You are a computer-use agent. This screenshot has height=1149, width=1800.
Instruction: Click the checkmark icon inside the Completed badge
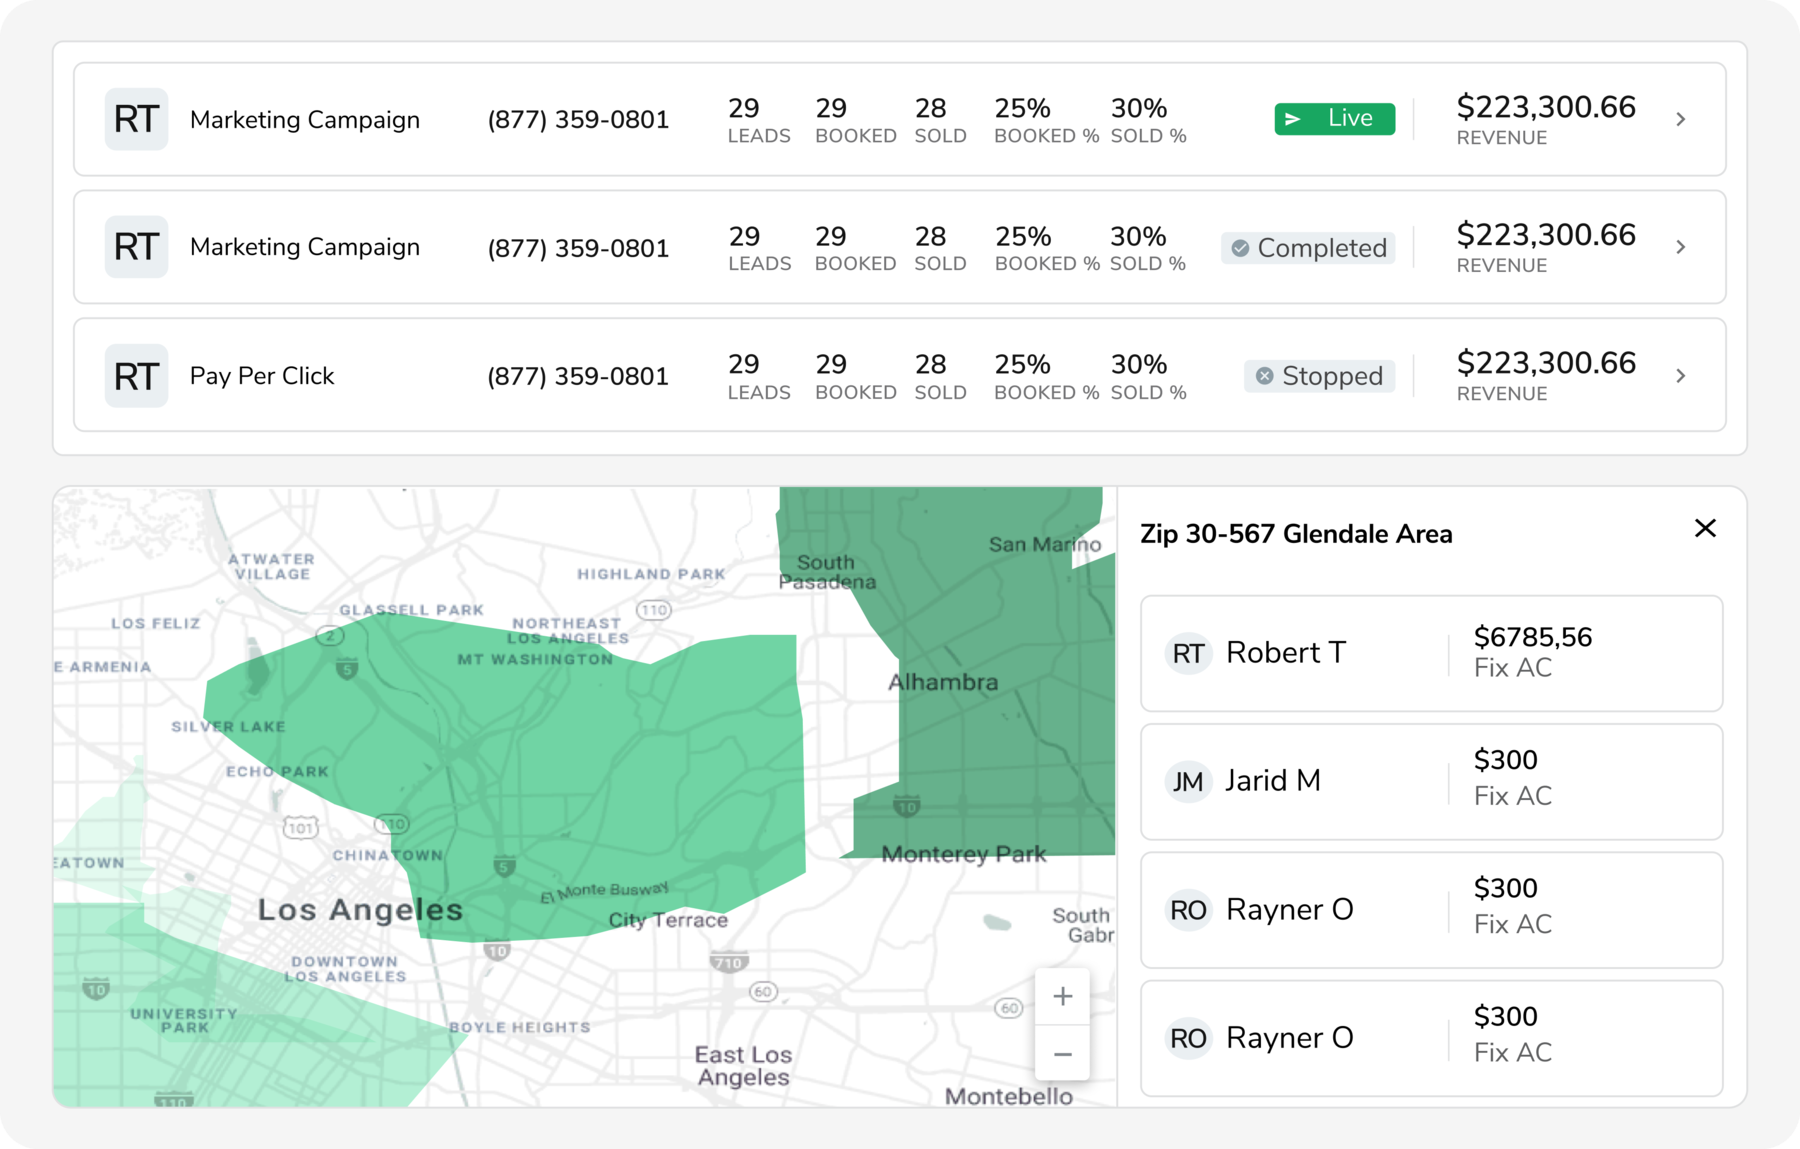[1242, 247]
